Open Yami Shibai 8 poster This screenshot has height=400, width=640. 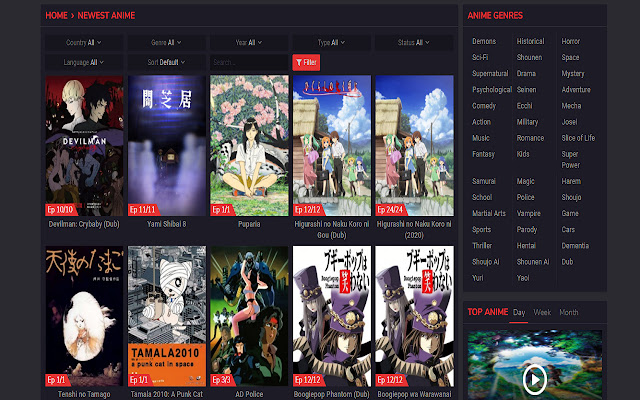(x=167, y=145)
